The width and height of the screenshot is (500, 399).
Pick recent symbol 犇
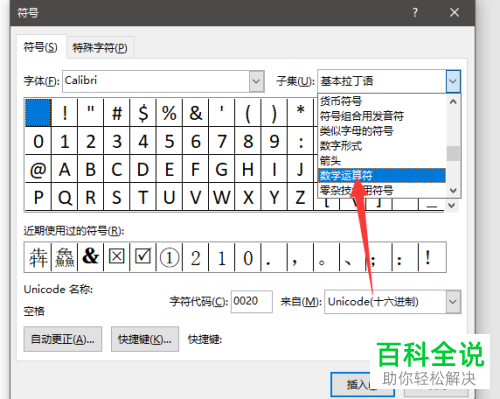pyautogui.click(x=38, y=257)
